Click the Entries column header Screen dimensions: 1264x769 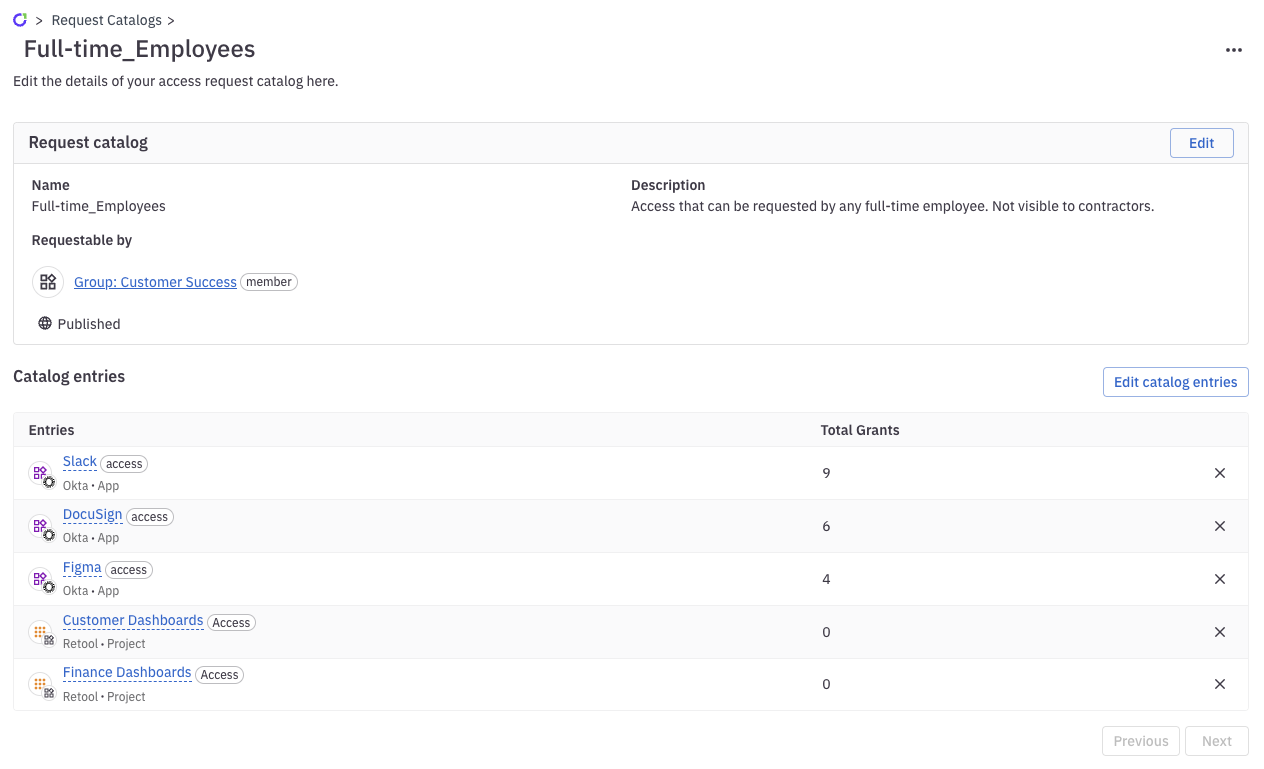click(51, 430)
